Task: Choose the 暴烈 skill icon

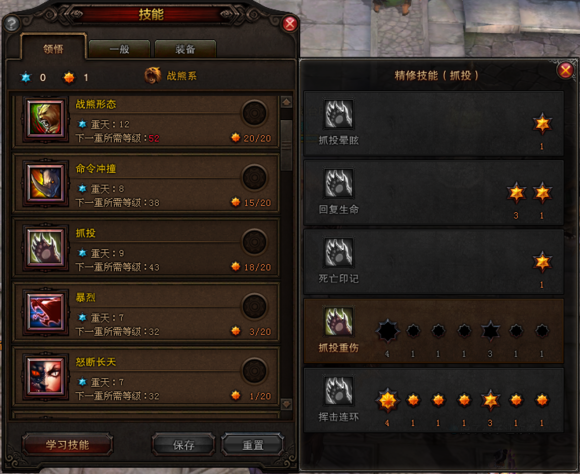Action: 45,312
